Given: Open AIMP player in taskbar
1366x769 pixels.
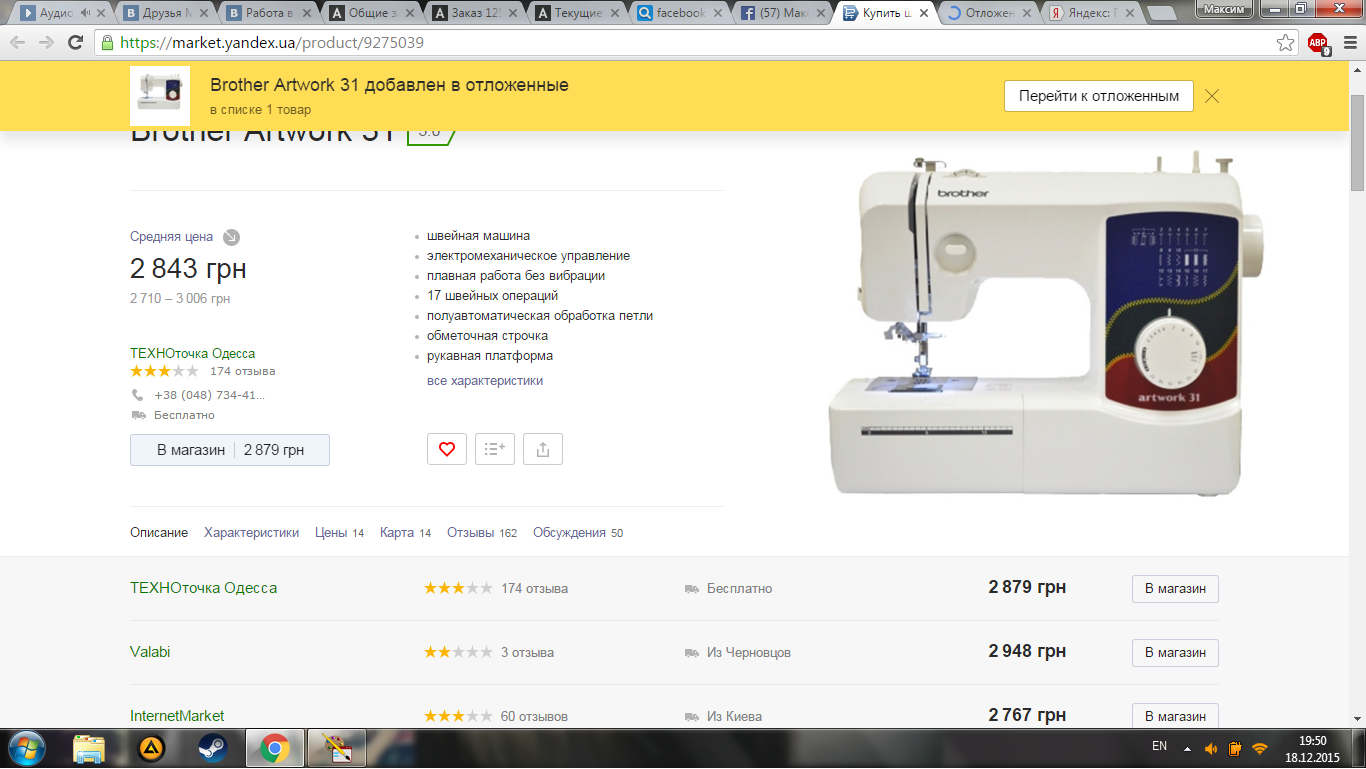Looking at the screenshot, I should pos(151,748).
